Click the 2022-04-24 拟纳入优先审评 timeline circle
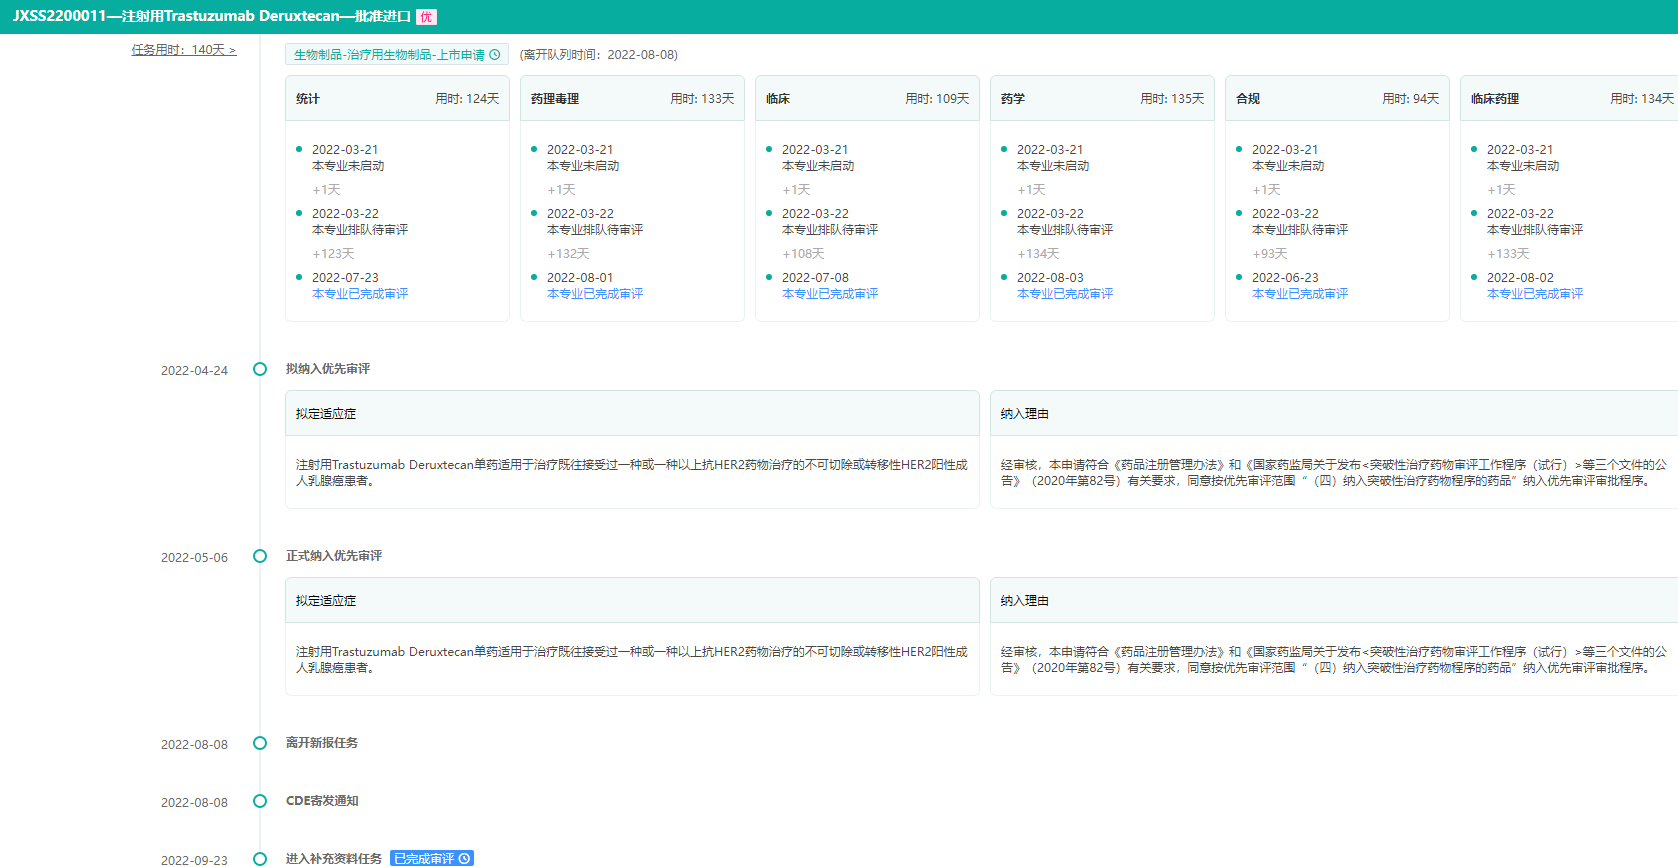 260,369
